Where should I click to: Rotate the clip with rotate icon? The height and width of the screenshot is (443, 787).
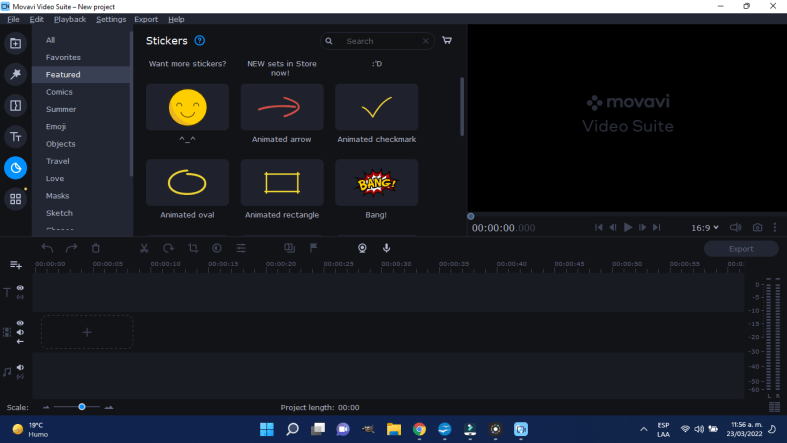[x=168, y=248]
